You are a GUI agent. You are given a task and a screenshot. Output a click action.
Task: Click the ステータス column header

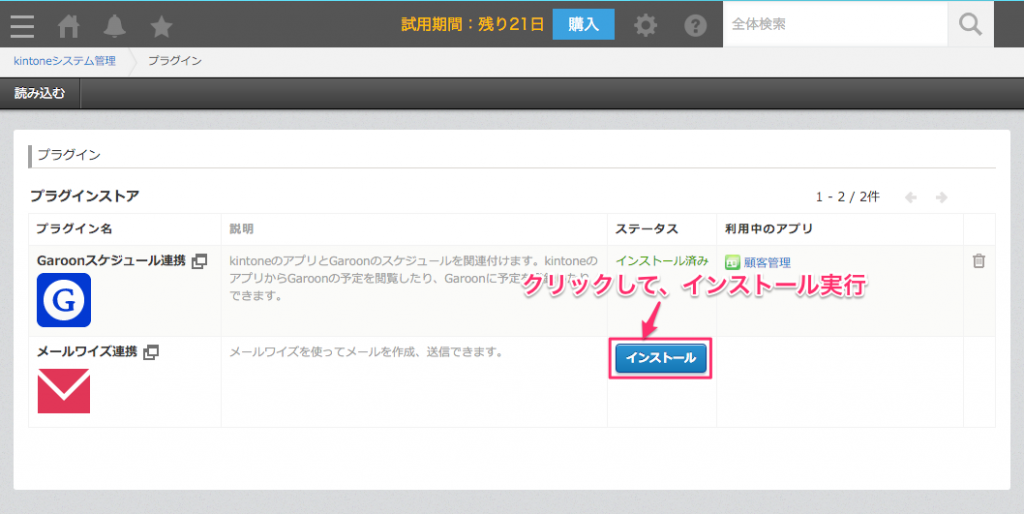click(x=647, y=229)
